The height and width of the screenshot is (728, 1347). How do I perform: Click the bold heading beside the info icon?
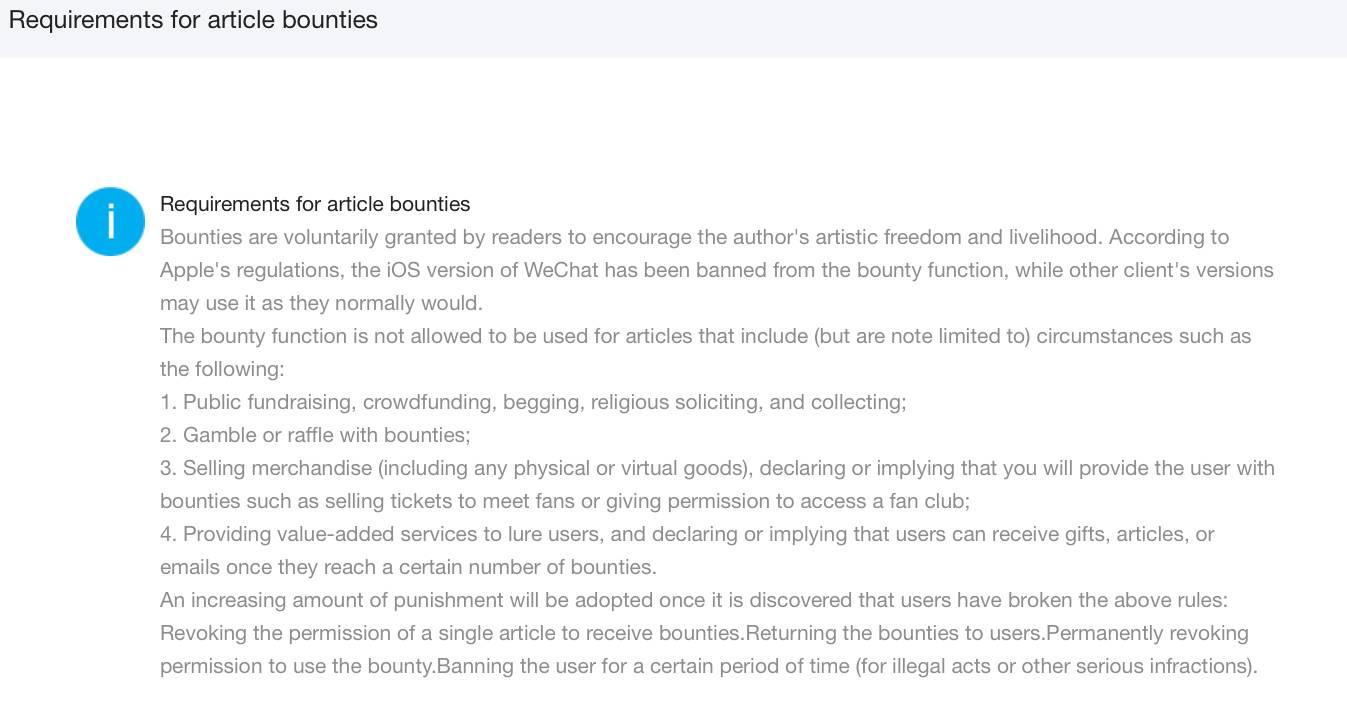point(315,204)
